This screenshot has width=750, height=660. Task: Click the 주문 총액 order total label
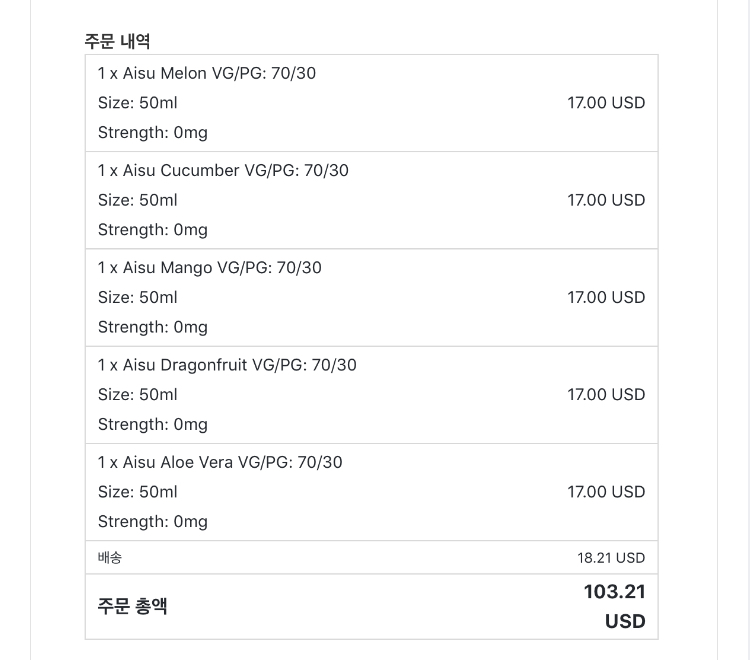click(x=132, y=606)
